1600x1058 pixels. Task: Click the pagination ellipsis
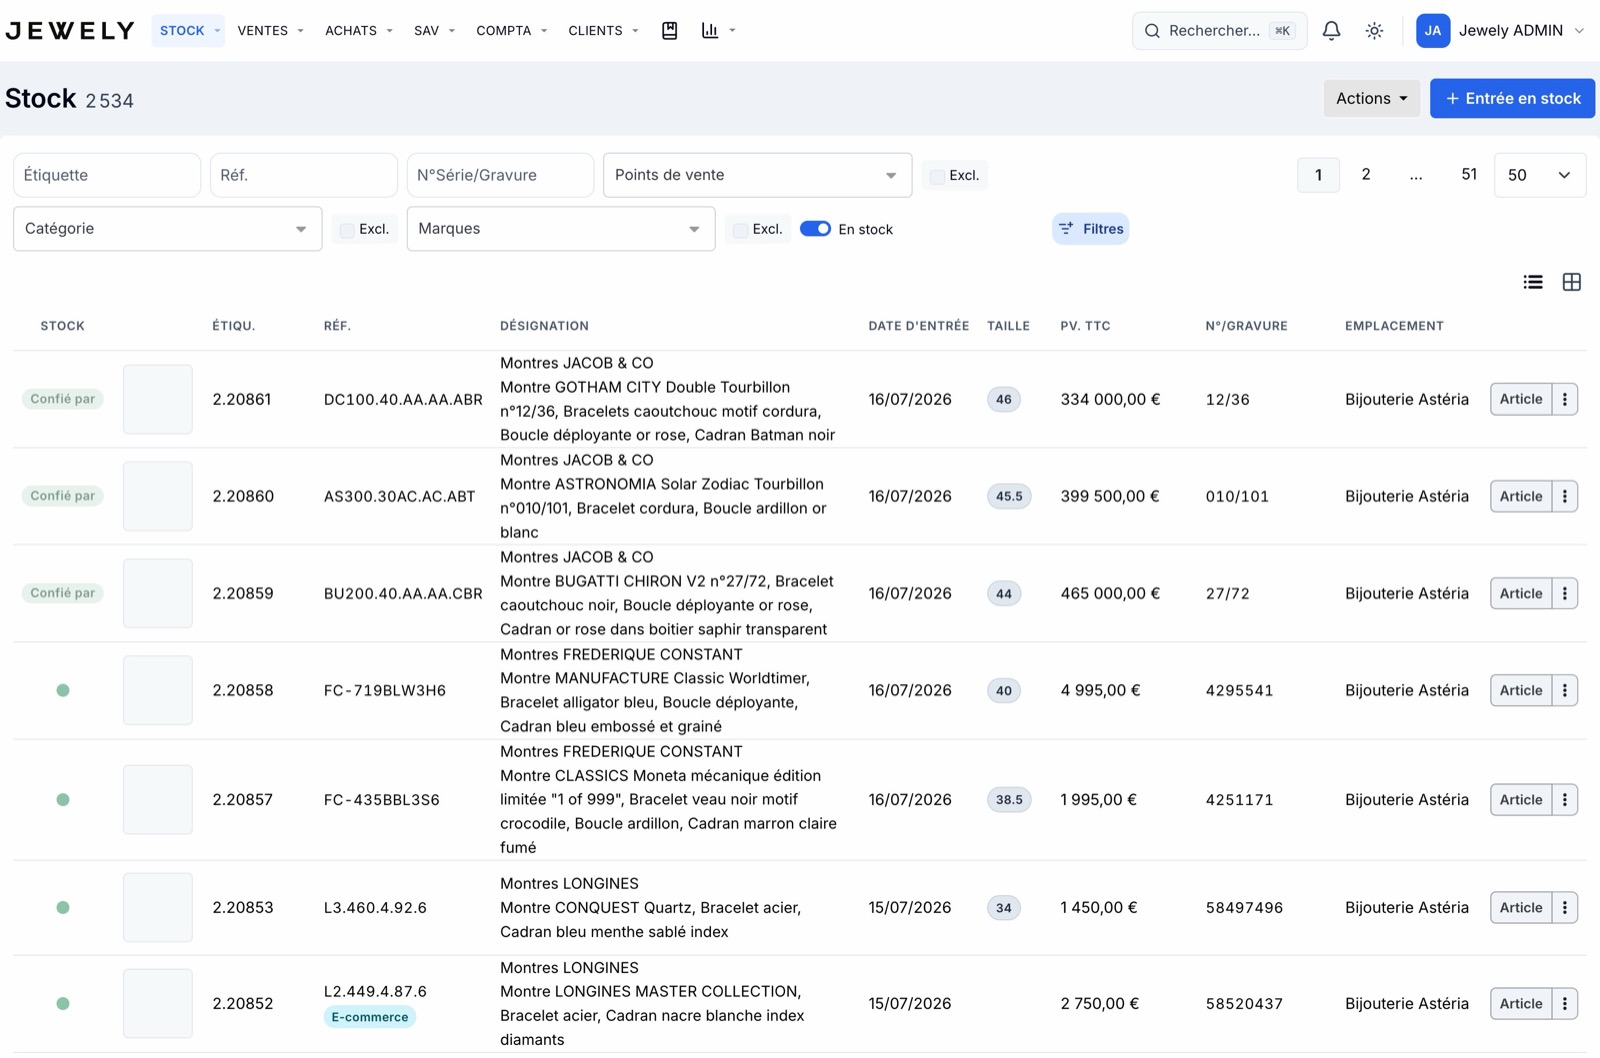click(x=1416, y=175)
